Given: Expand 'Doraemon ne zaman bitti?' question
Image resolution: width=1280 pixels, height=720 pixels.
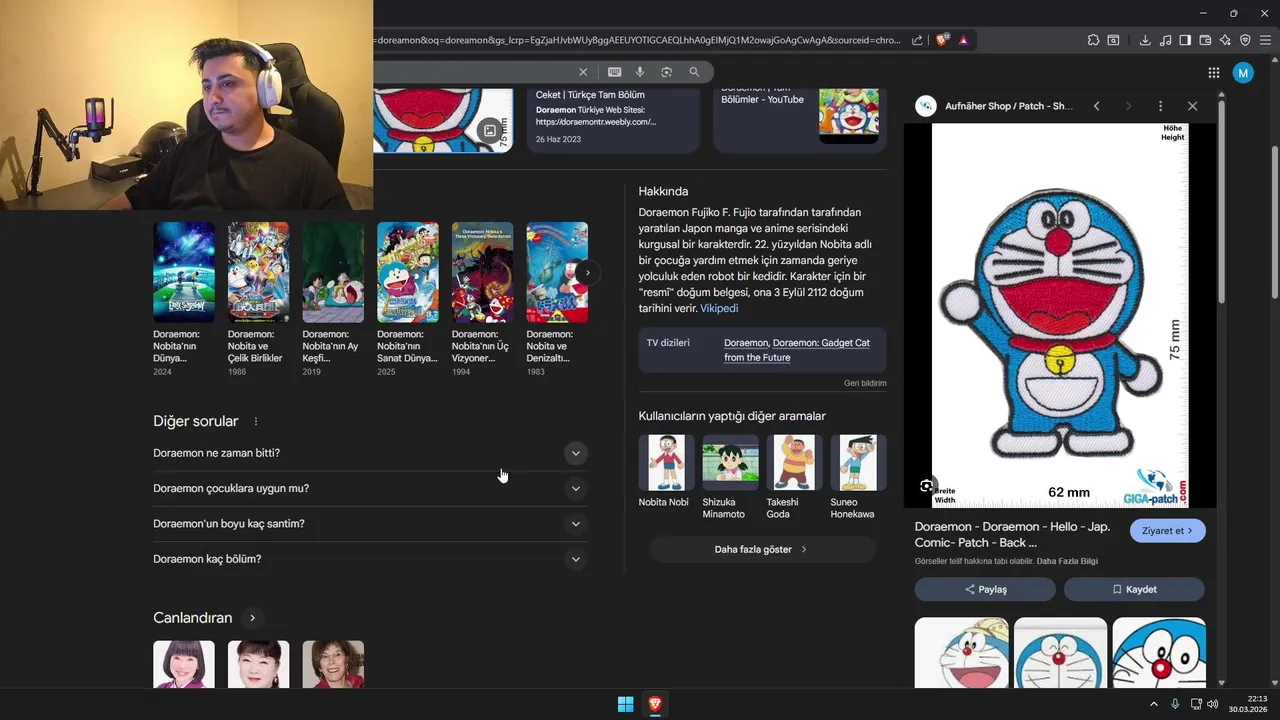Looking at the screenshot, I should 370,453.
